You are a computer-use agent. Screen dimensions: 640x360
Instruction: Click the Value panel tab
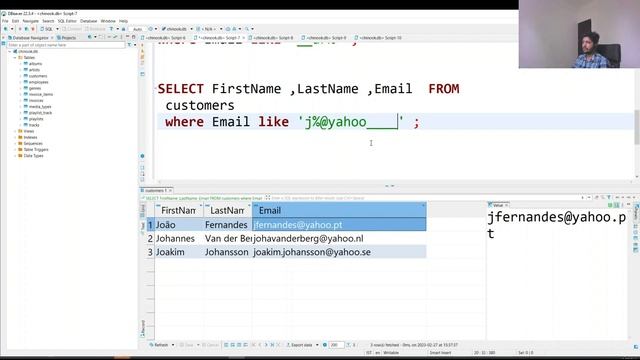[498, 205]
